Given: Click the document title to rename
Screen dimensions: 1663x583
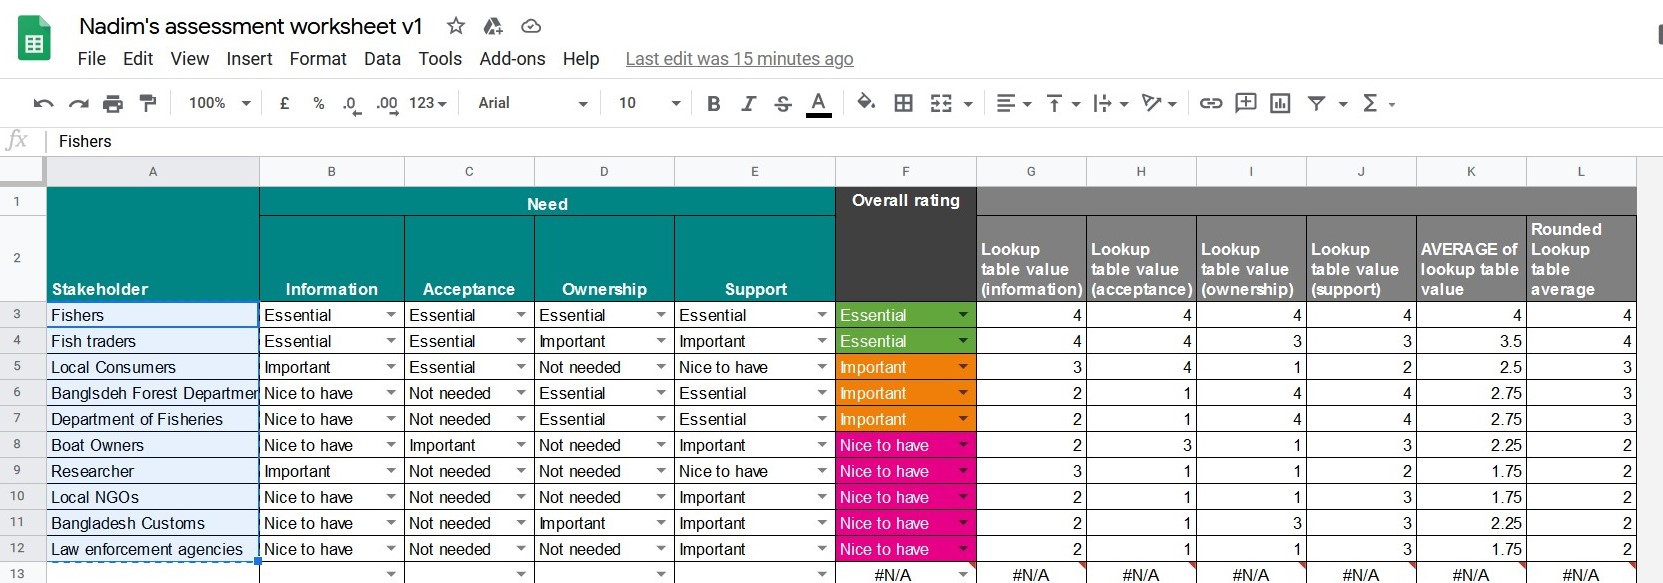Looking at the screenshot, I should [250, 26].
